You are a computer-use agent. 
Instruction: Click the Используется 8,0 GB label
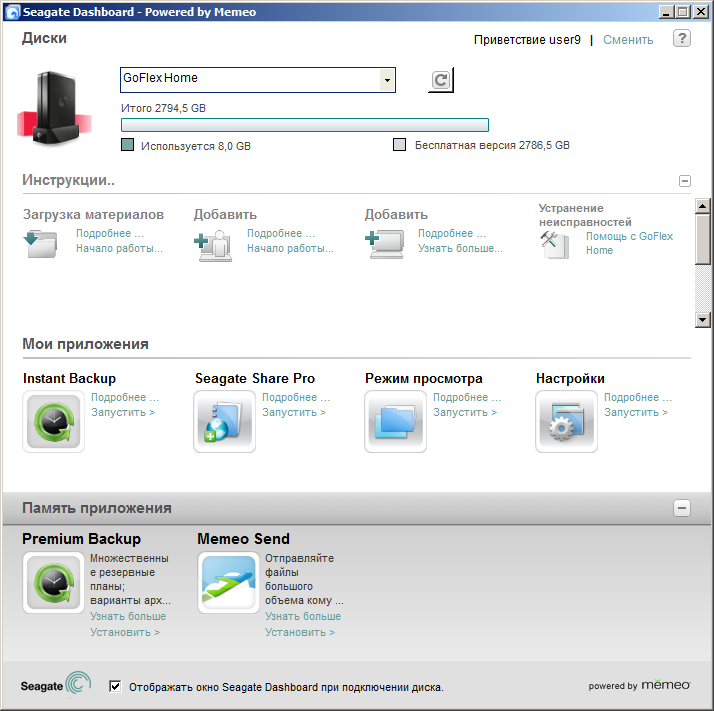pos(196,146)
